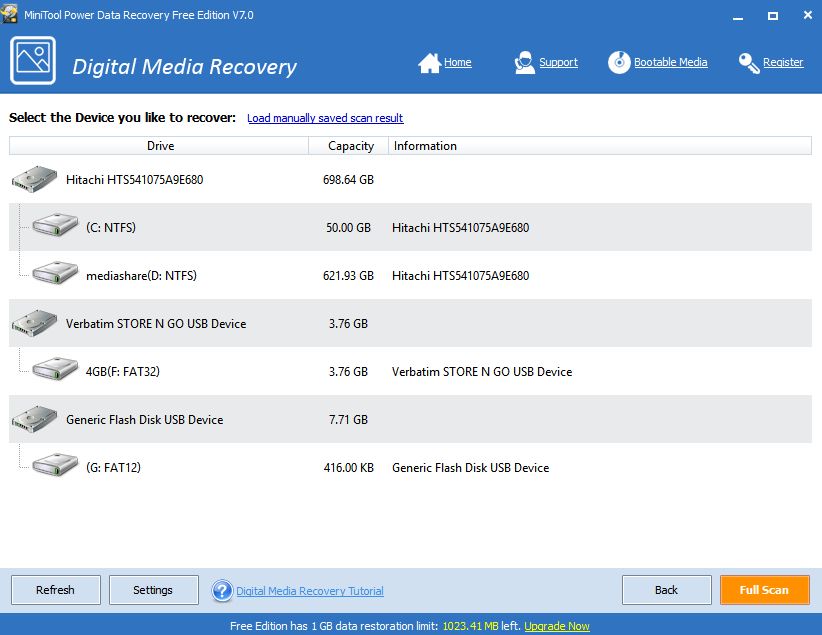Image resolution: width=822 pixels, height=635 pixels.
Task: Select the (C: NTFS) partition
Action: (110, 228)
